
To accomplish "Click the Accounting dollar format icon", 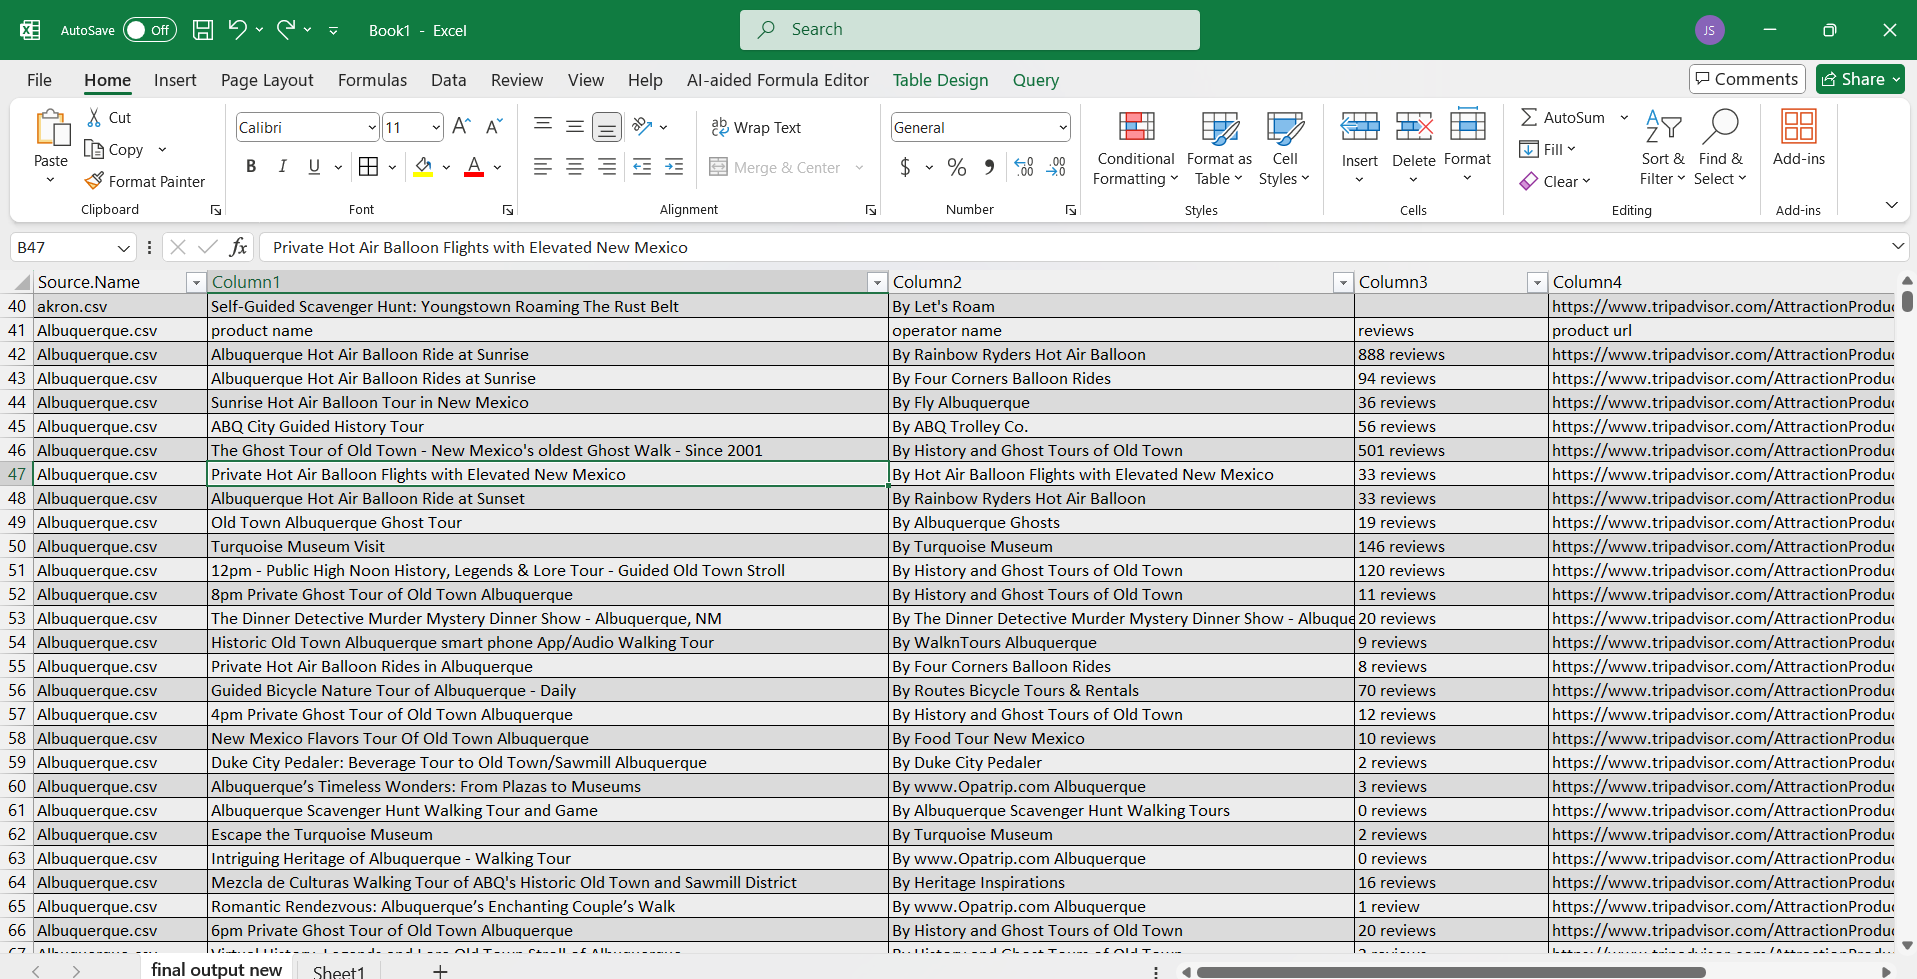I will click(x=905, y=167).
